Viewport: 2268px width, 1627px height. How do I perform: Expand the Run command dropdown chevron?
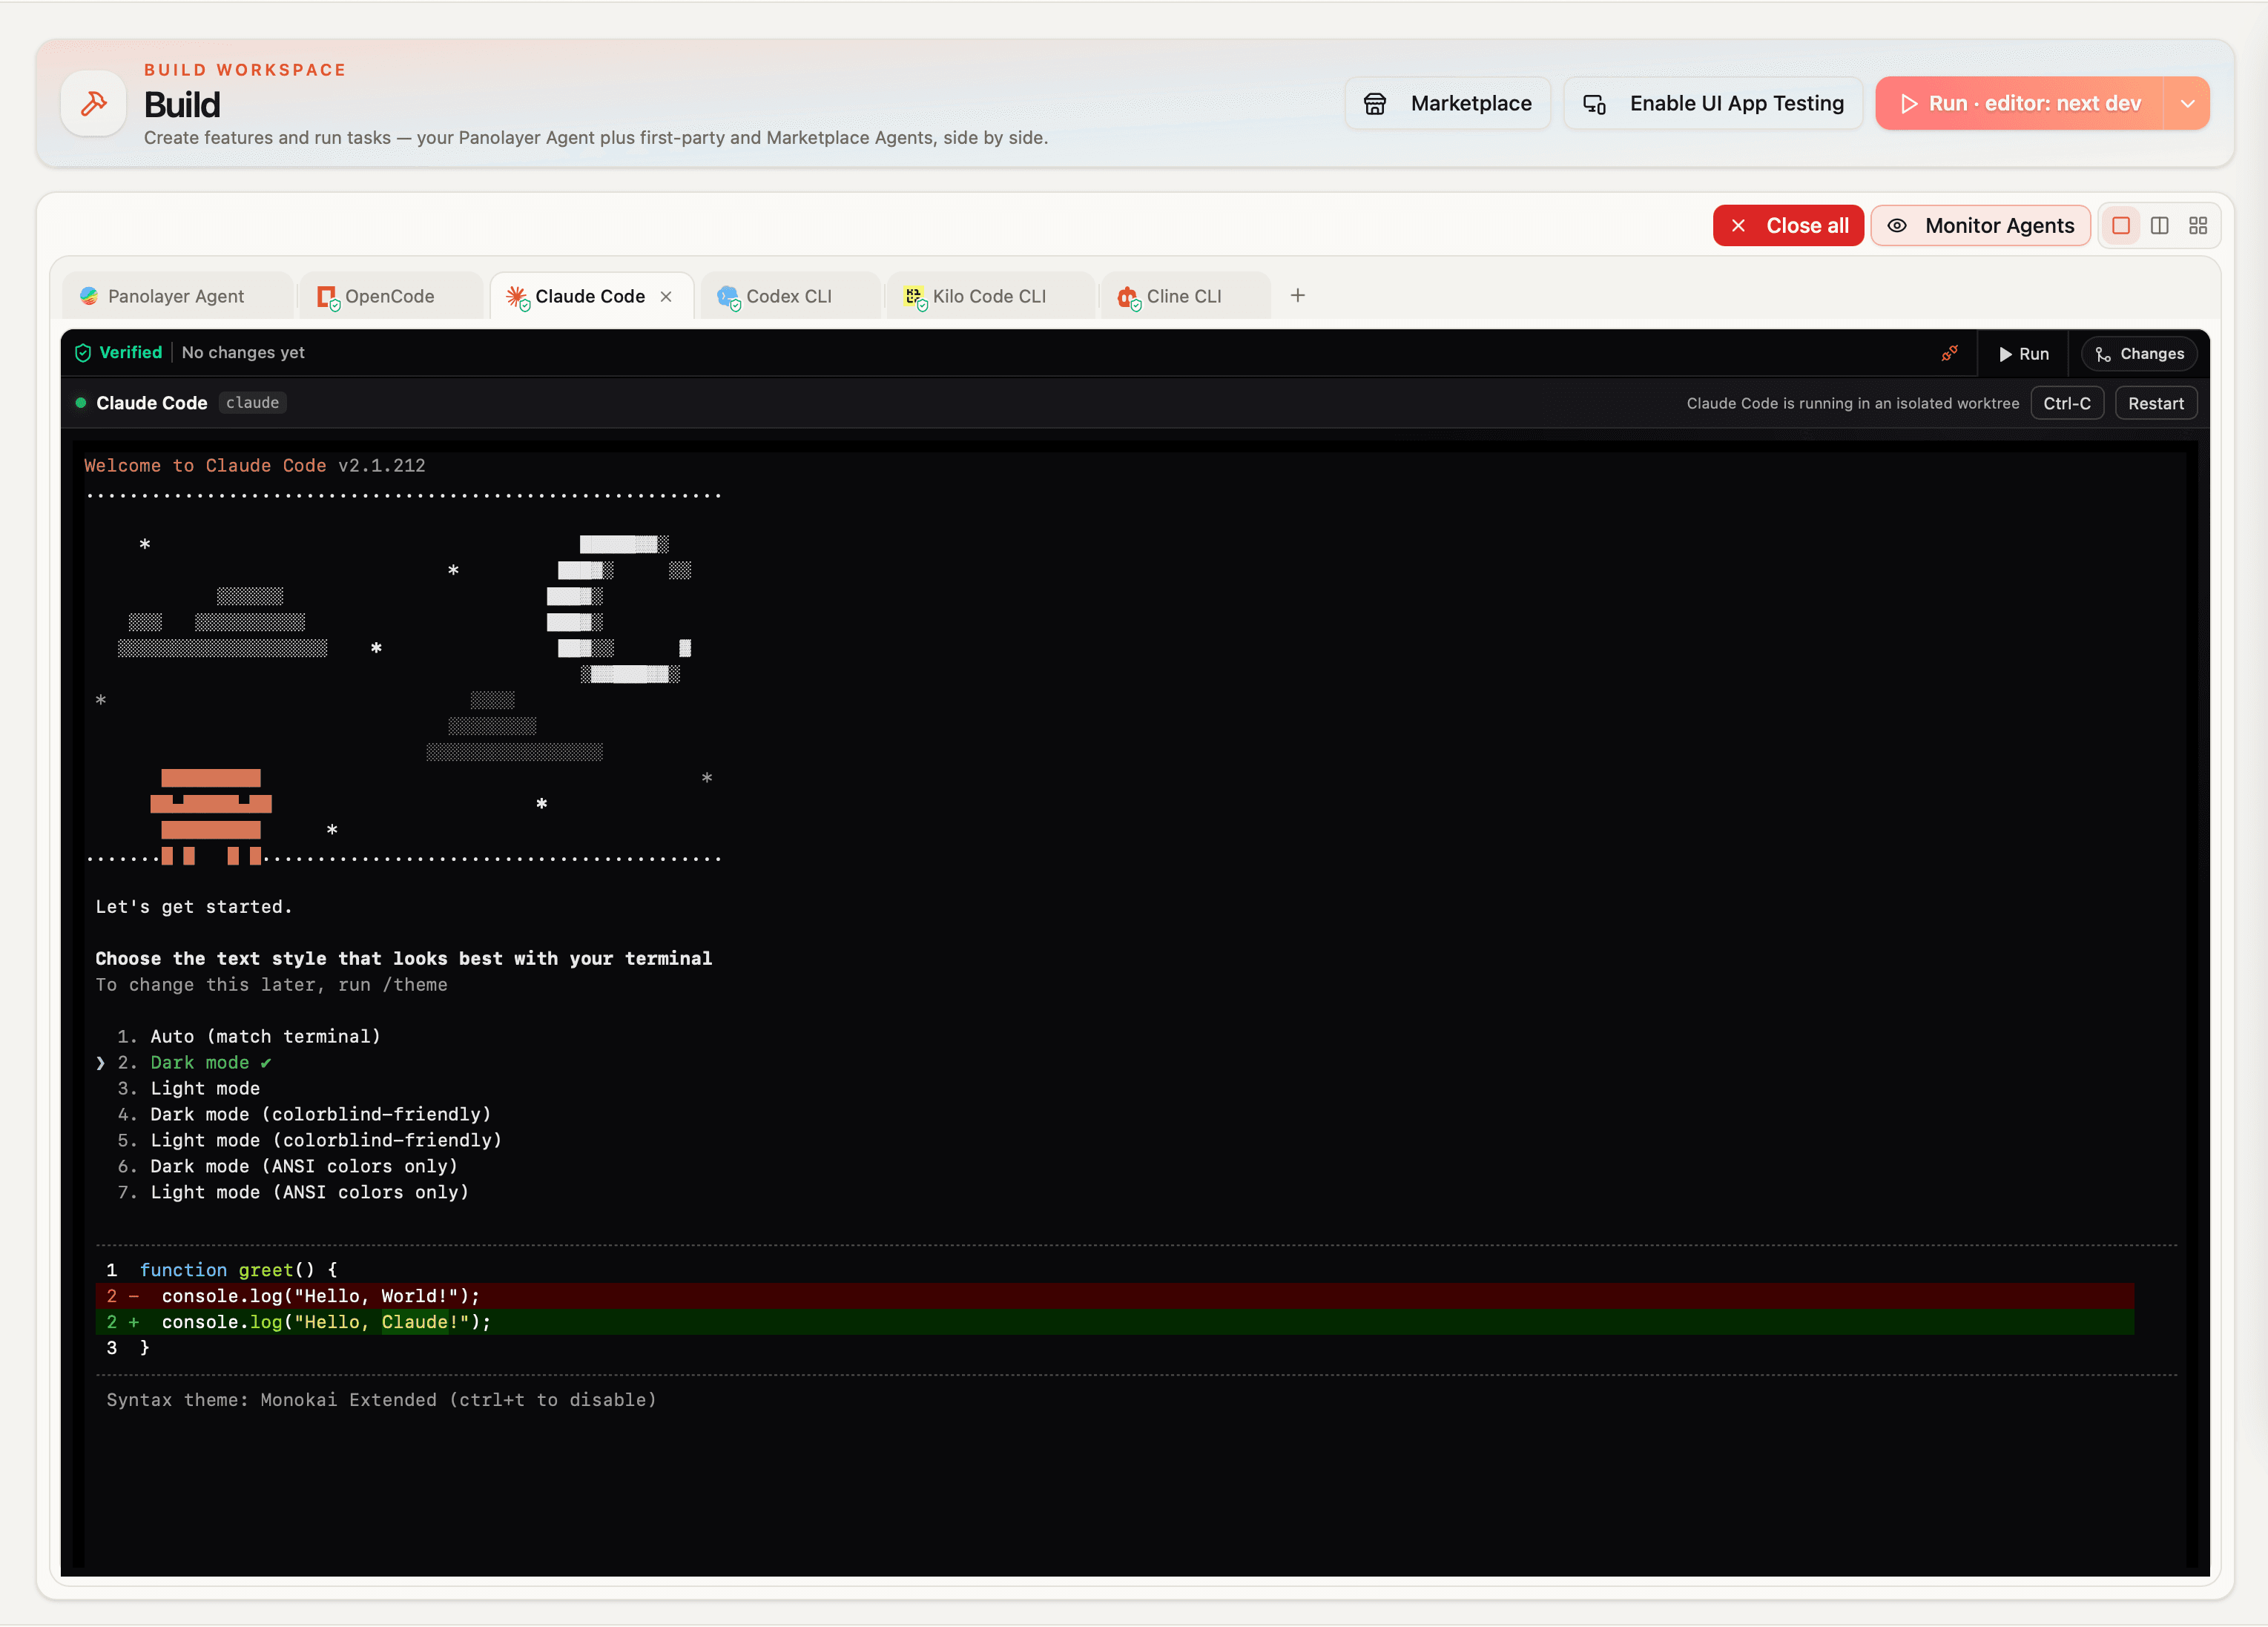[x=2187, y=103]
